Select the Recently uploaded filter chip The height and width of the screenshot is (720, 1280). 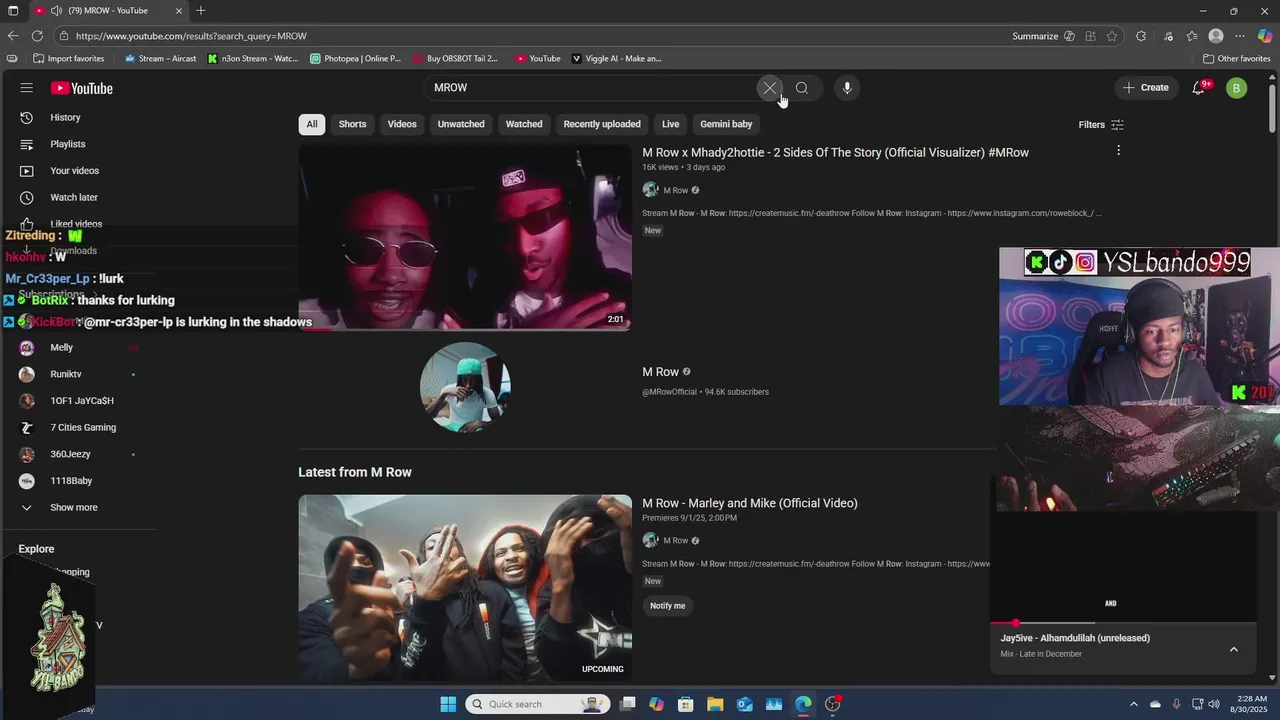pyautogui.click(x=602, y=124)
